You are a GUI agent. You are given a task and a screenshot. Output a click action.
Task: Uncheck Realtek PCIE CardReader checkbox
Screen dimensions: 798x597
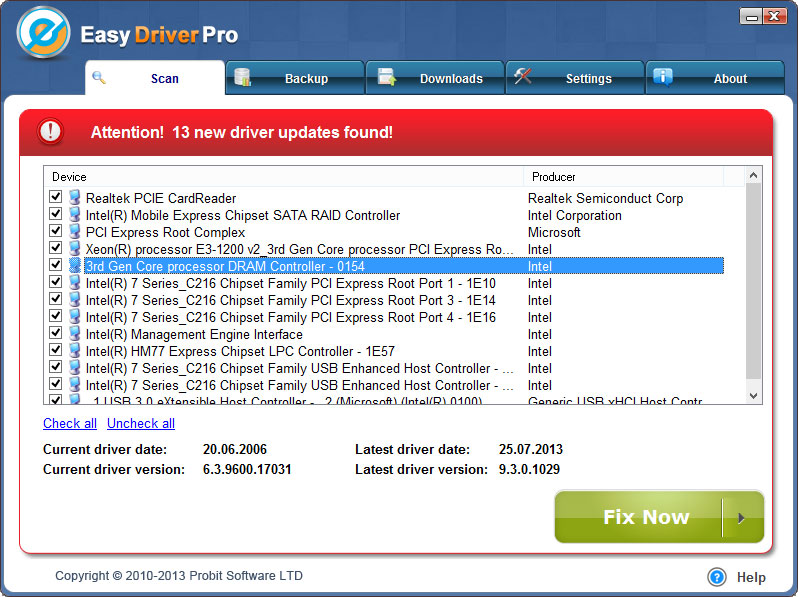[55, 196]
